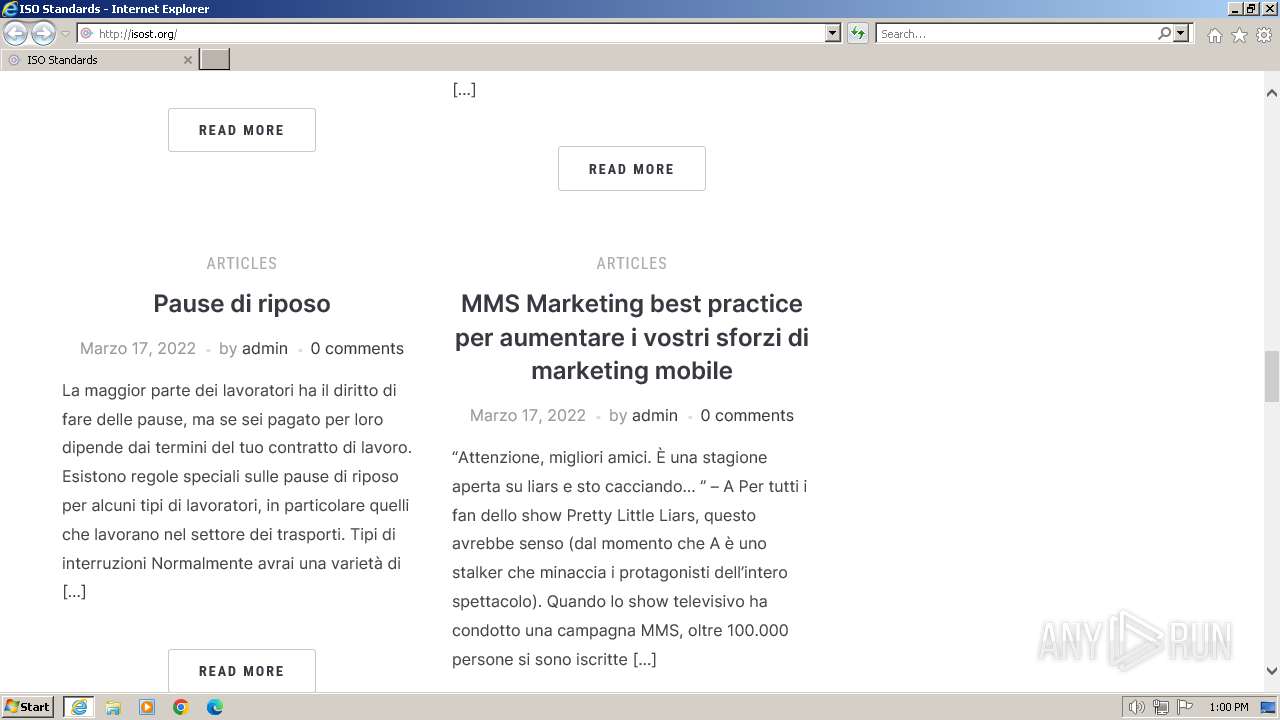The width and height of the screenshot is (1280, 720).
Task: Open the network icon in system tray
Action: 1161,707
